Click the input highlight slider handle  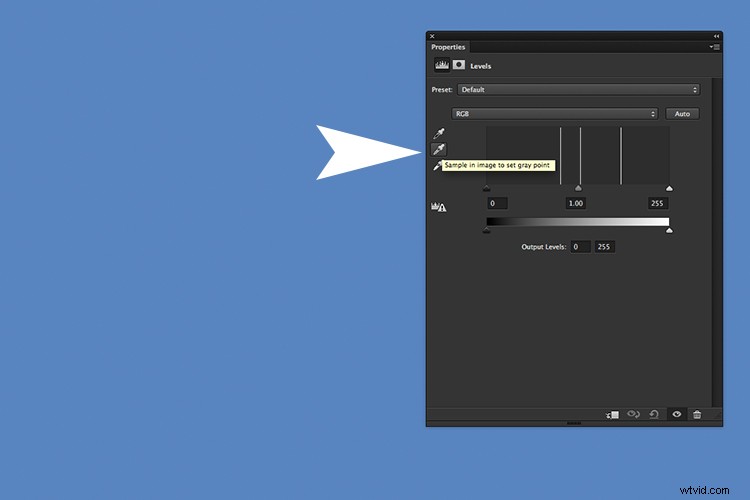tap(669, 189)
